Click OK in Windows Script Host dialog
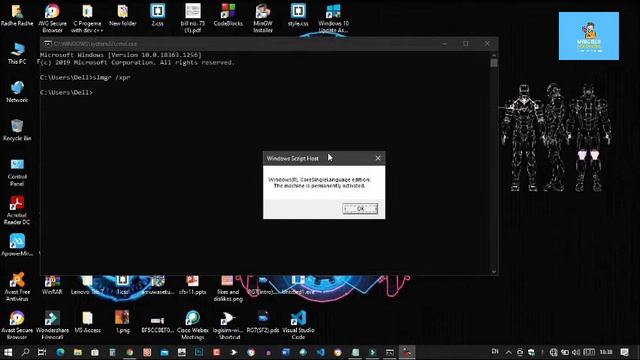The width and height of the screenshot is (640, 360). pyautogui.click(x=360, y=209)
